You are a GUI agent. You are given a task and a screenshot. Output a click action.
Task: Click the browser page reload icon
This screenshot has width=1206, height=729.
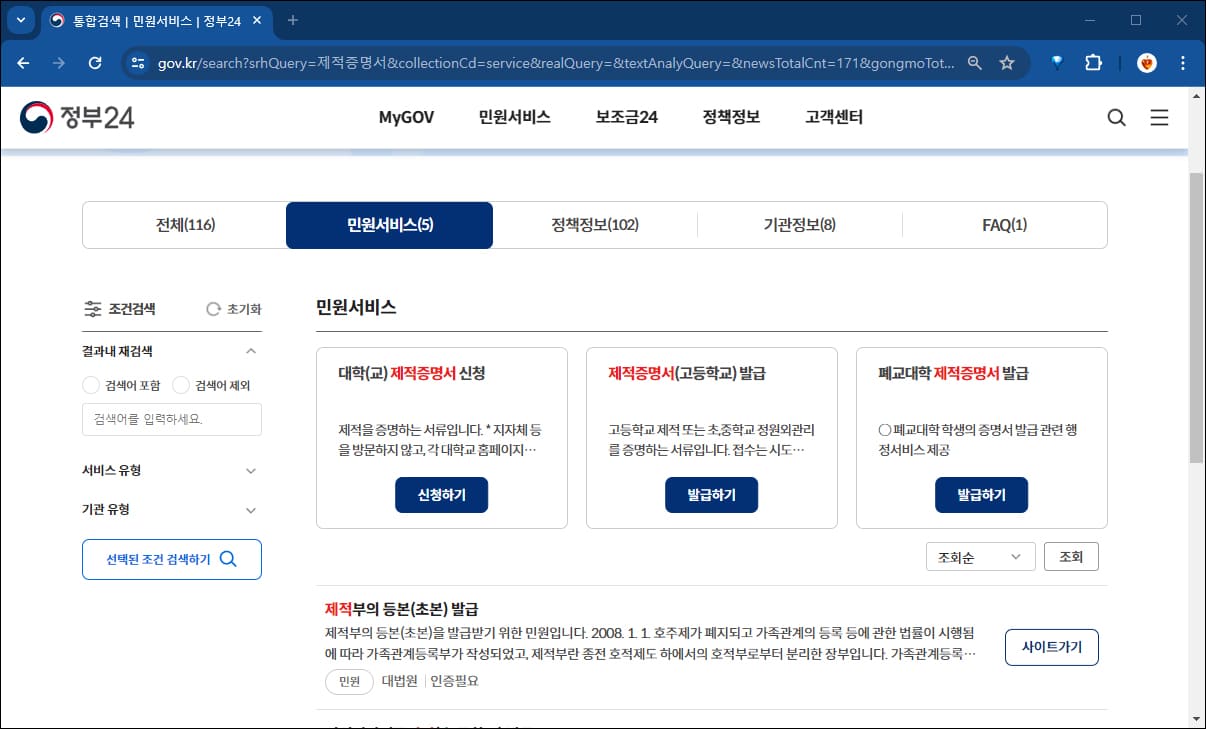[95, 61]
